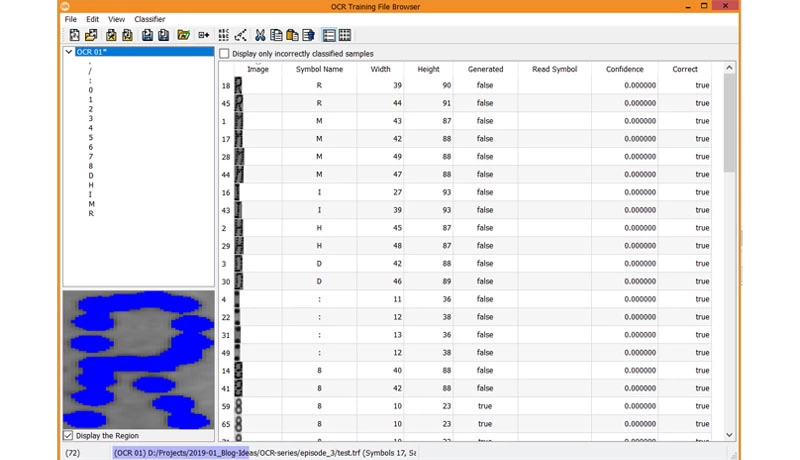The width and height of the screenshot is (800, 460).
Task: Switch to the thumbnail grid view icon
Action: click(345, 35)
